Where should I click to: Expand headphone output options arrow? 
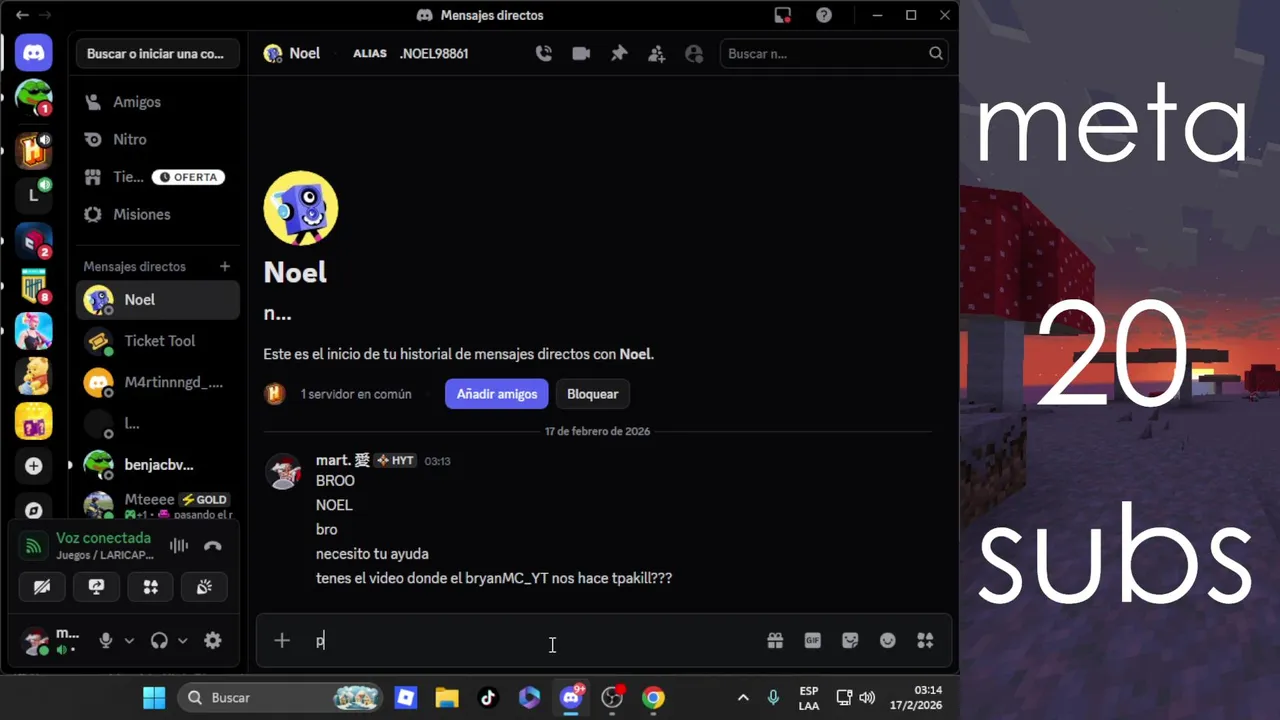pos(182,641)
